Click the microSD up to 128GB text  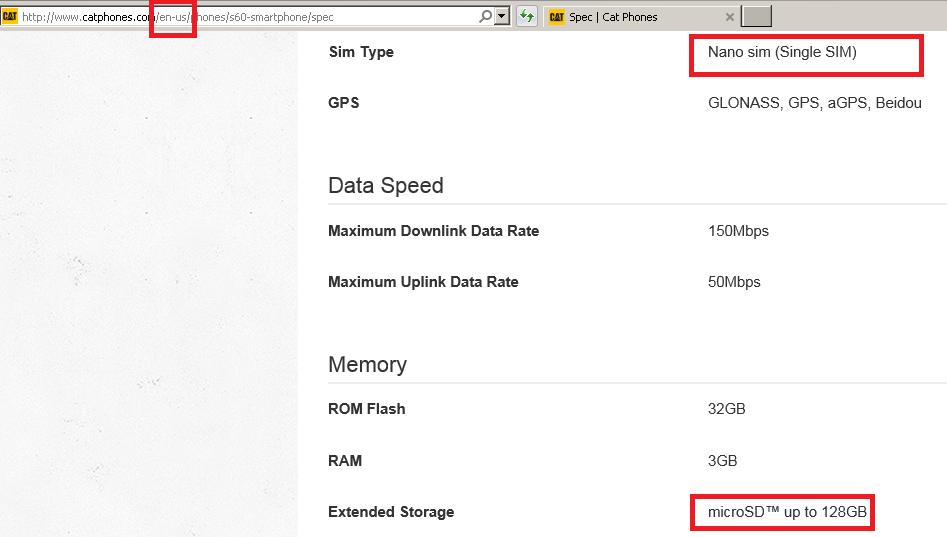[787, 512]
